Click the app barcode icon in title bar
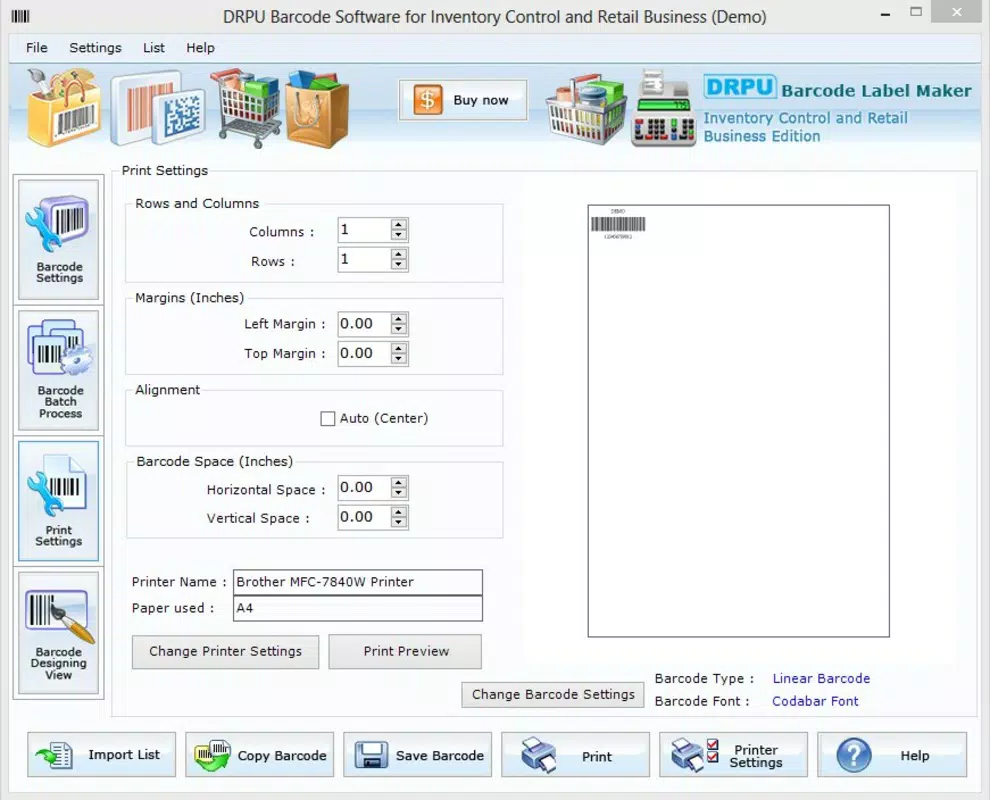 point(20,16)
